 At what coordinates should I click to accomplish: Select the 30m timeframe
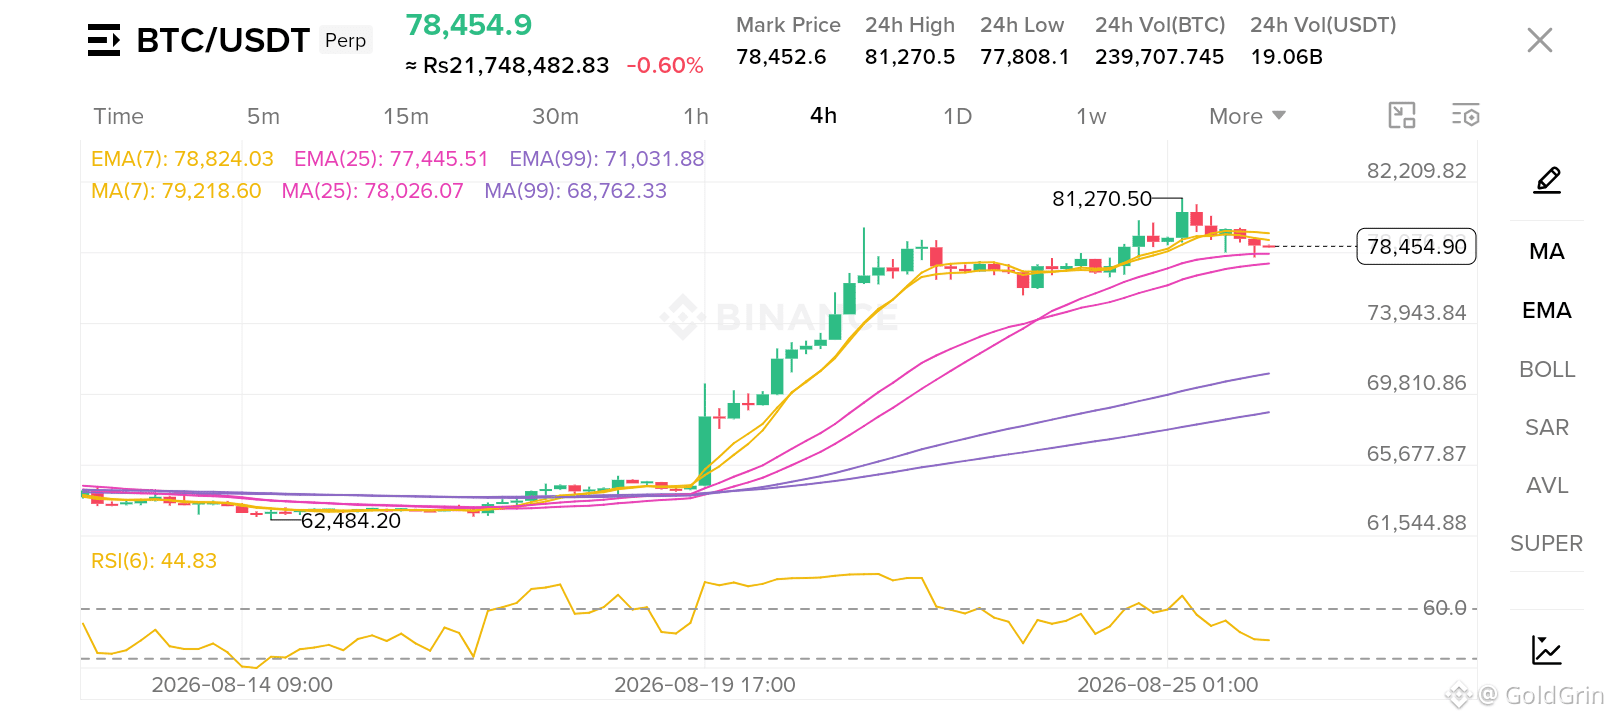[x=555, y=116]
